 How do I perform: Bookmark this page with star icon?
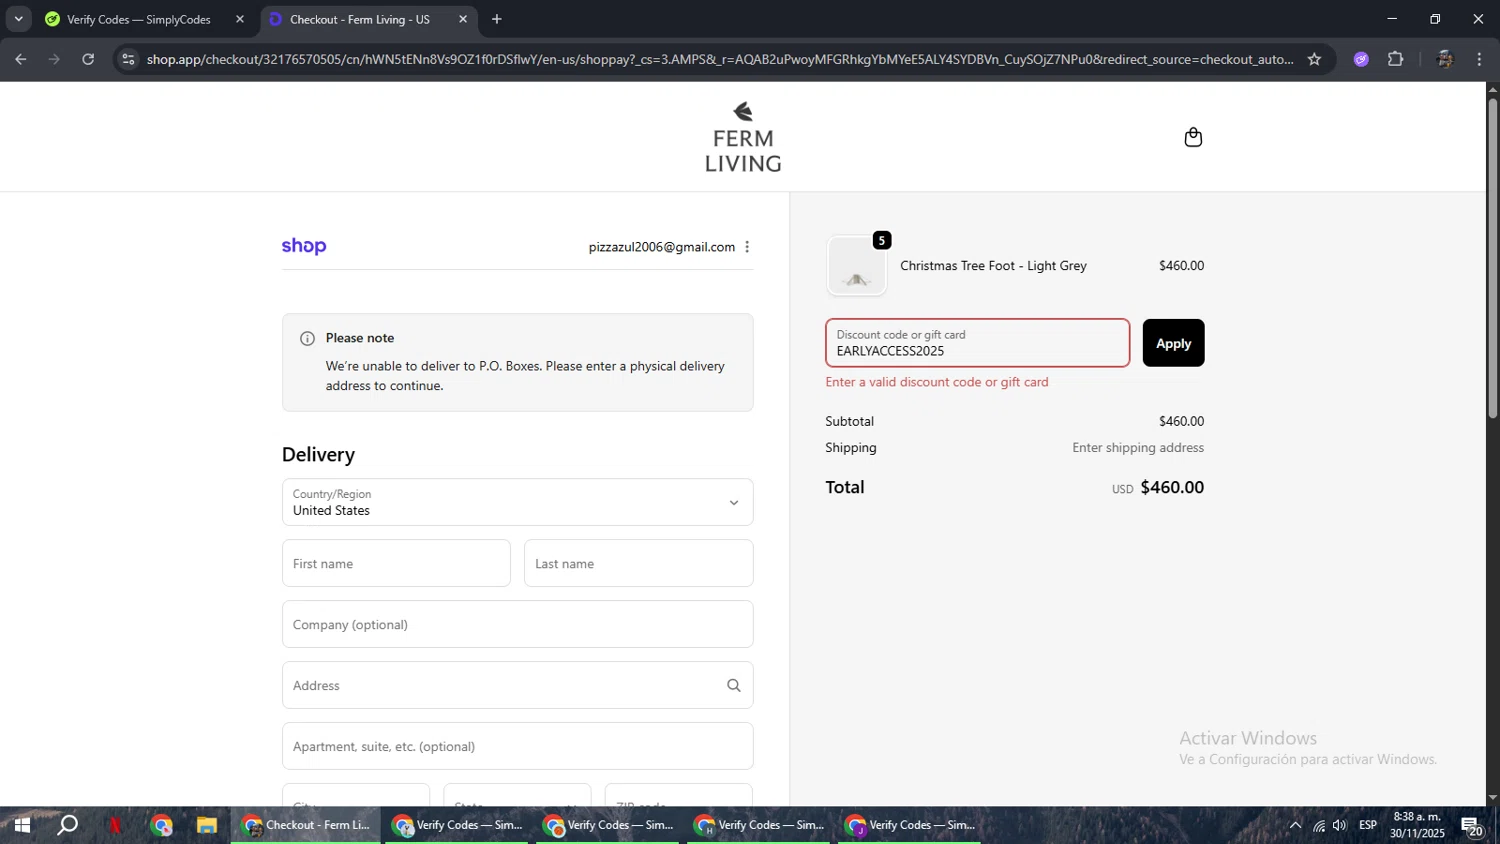click(x=1314, y=59)
